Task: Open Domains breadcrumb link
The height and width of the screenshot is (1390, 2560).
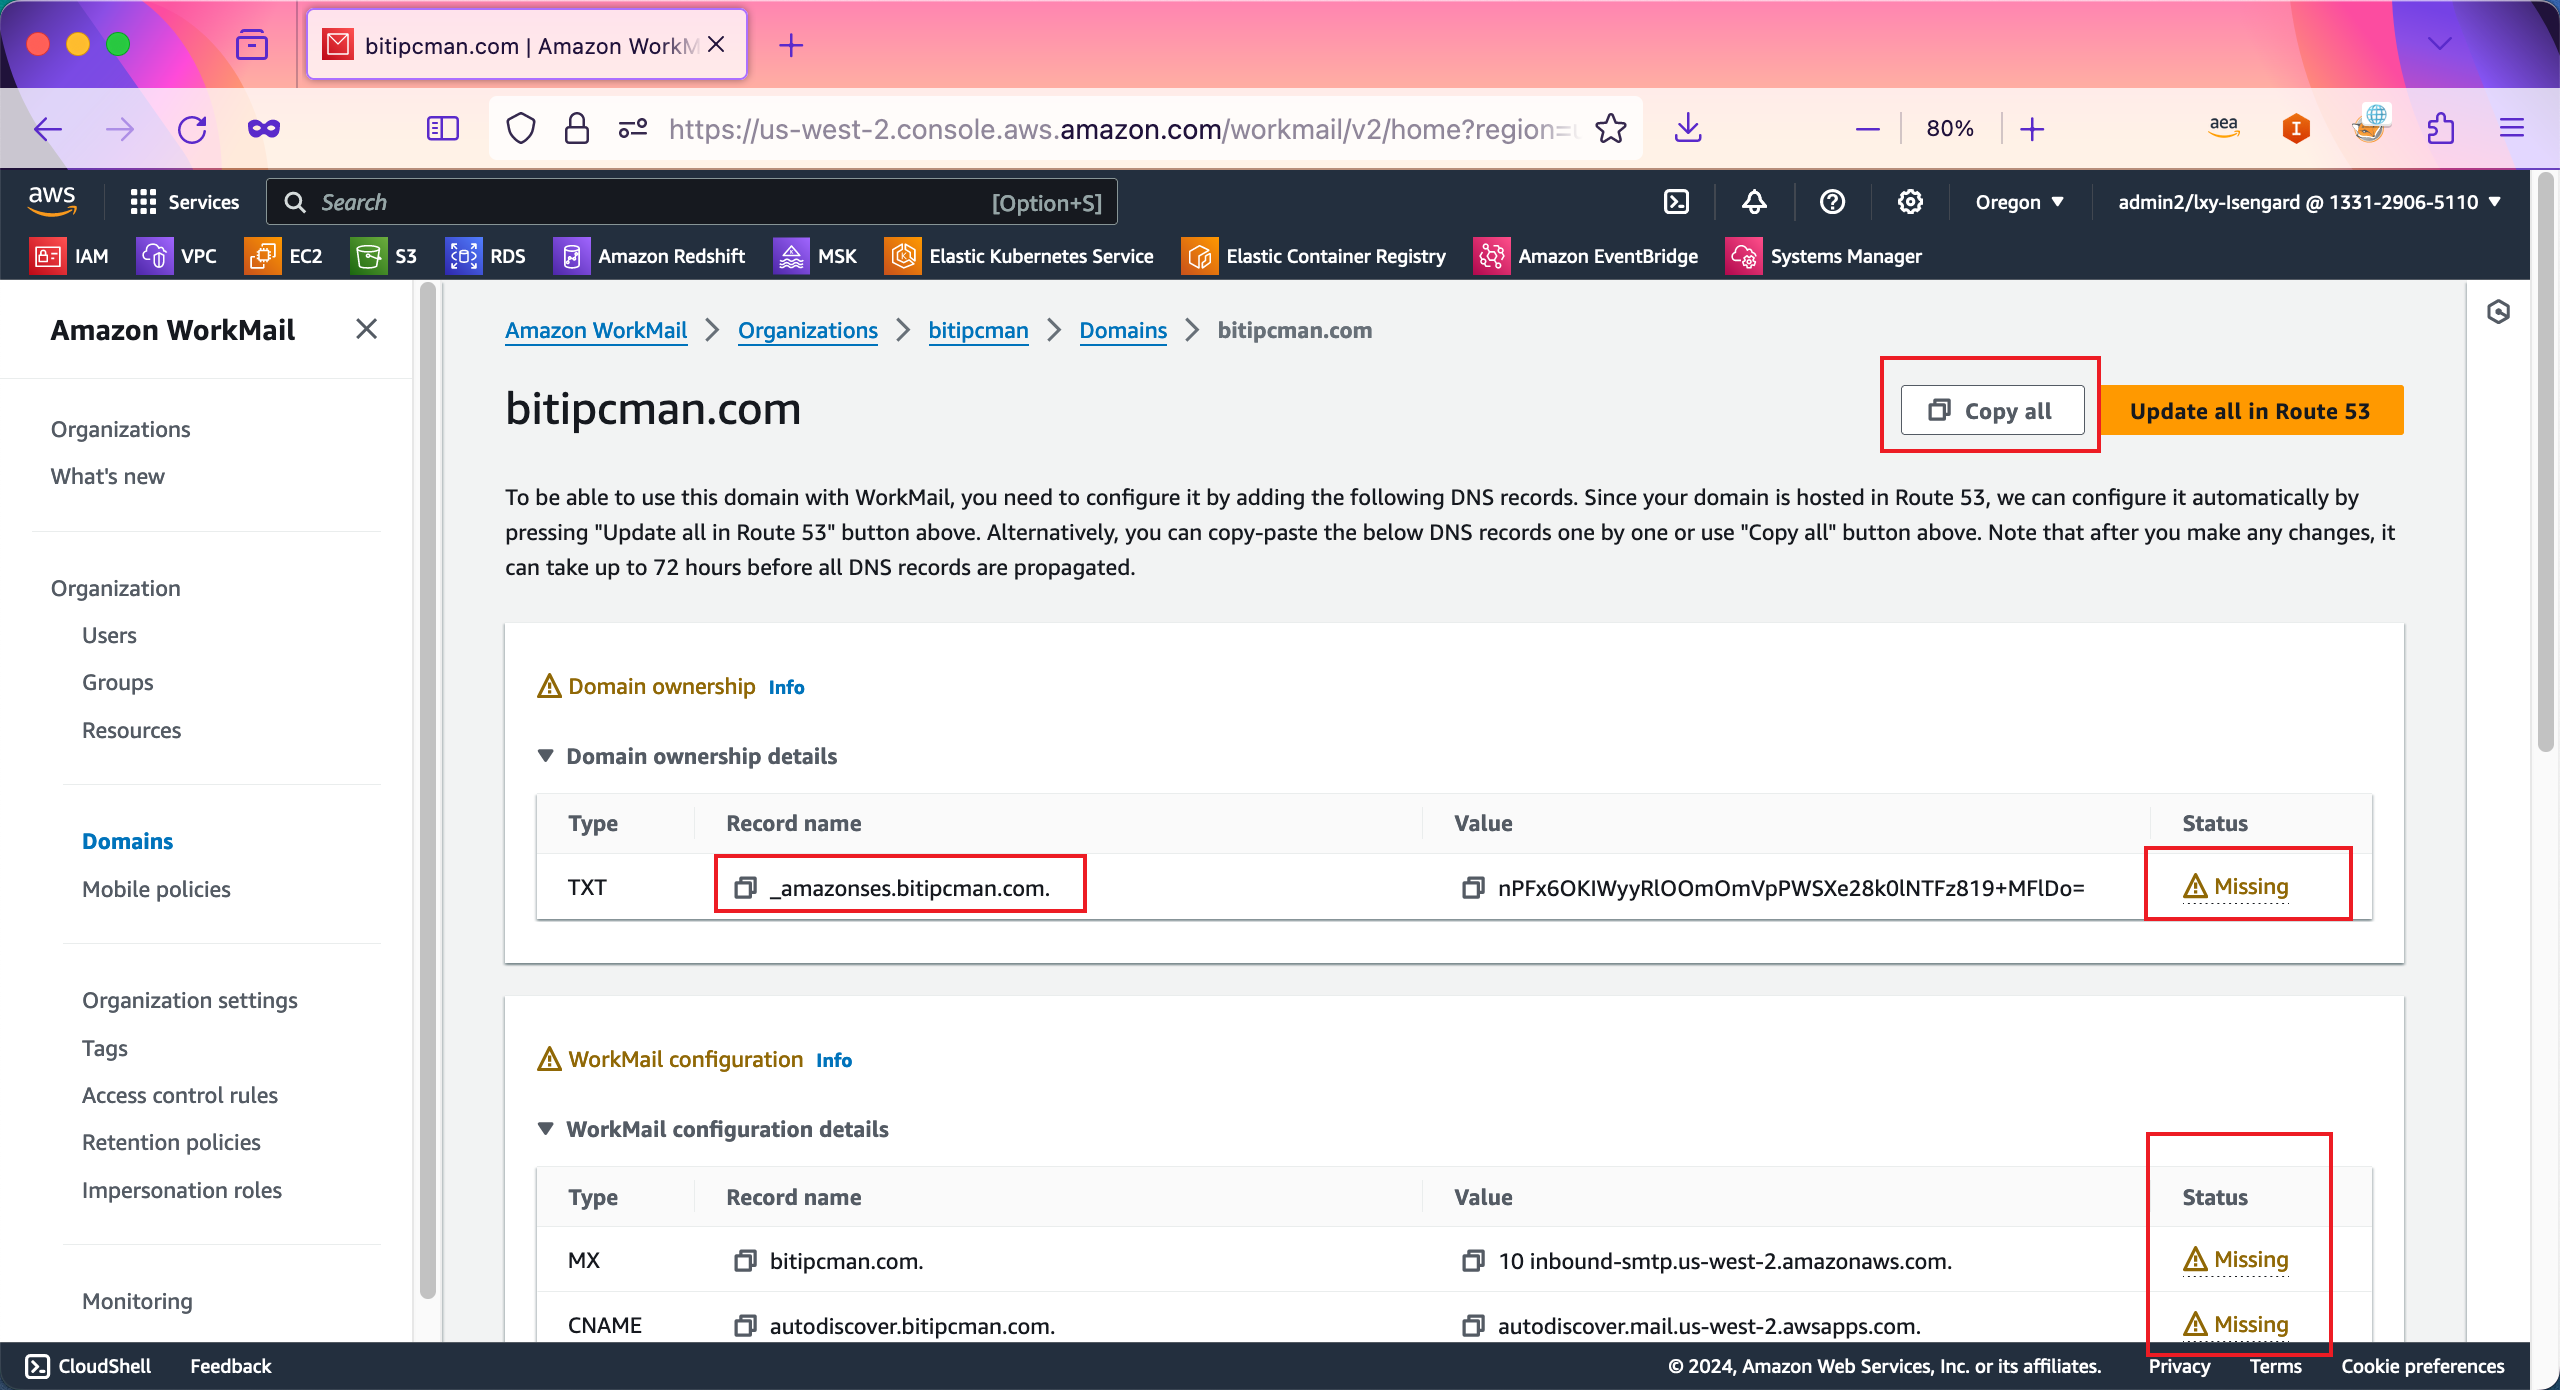Action: click(1123, 330)
